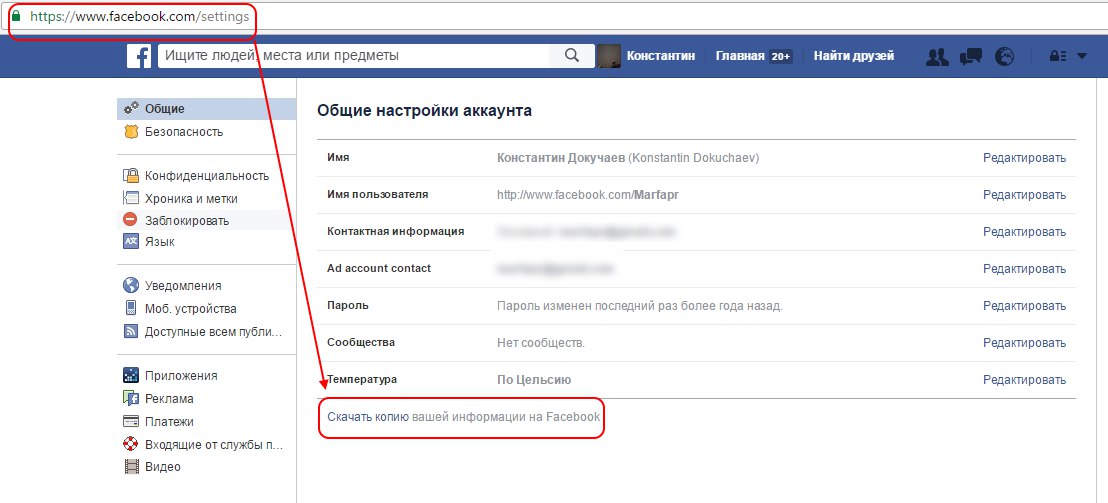The height and width of the screenshot is (503, 1108).
Task: Edit the Пароль row
Action: pyautogui.click(x=1024, y=306)
